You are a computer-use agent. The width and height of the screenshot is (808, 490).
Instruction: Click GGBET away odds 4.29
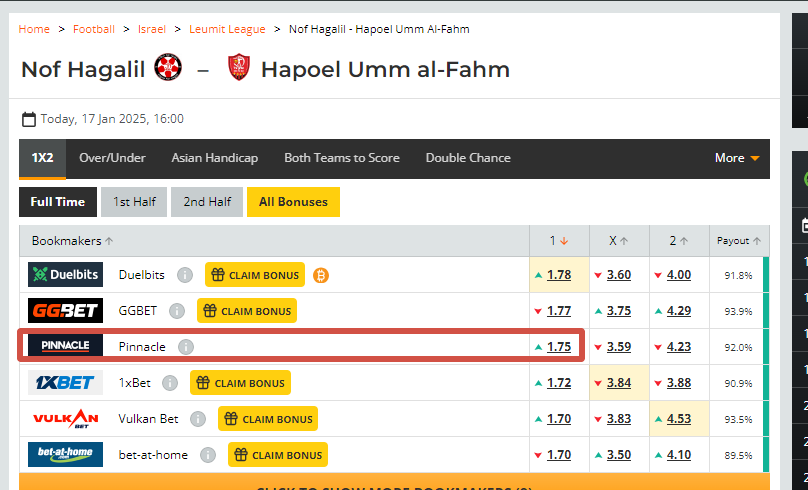[x=679, y=311]
